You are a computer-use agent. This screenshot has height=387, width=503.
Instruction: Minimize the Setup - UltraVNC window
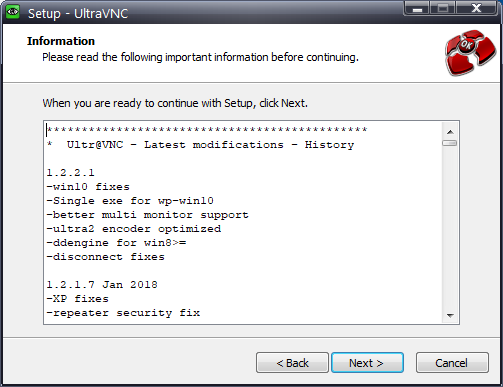[417, 8]
